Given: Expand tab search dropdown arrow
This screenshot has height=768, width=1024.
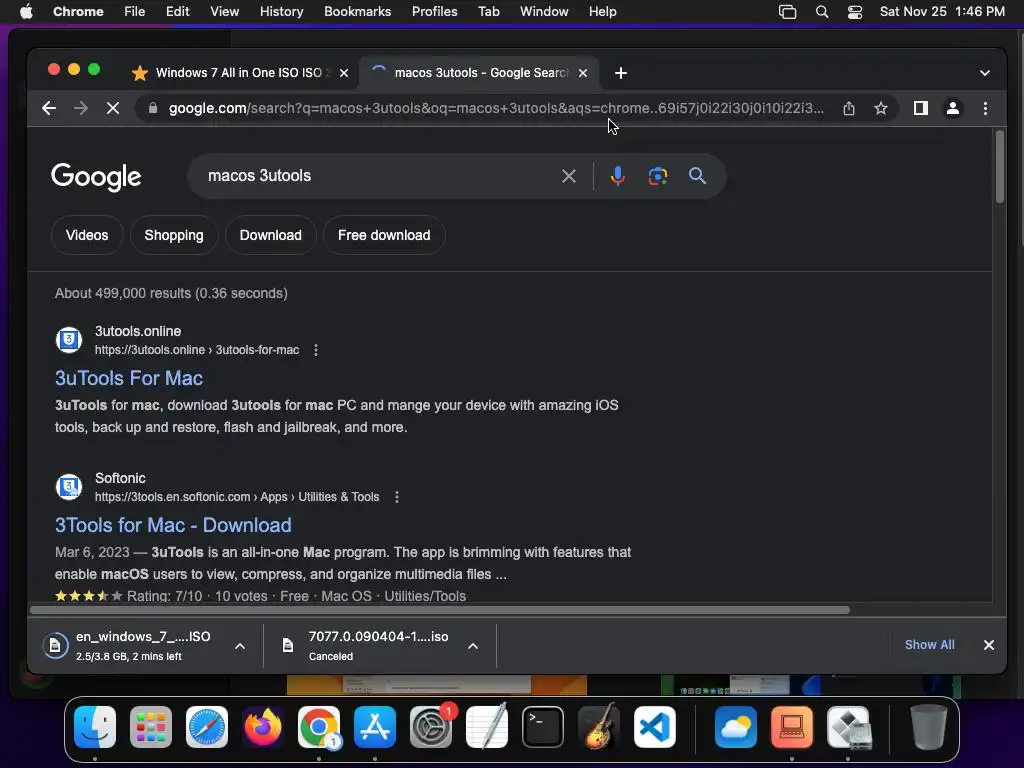Looking at the screenshot, I should 985,73.
